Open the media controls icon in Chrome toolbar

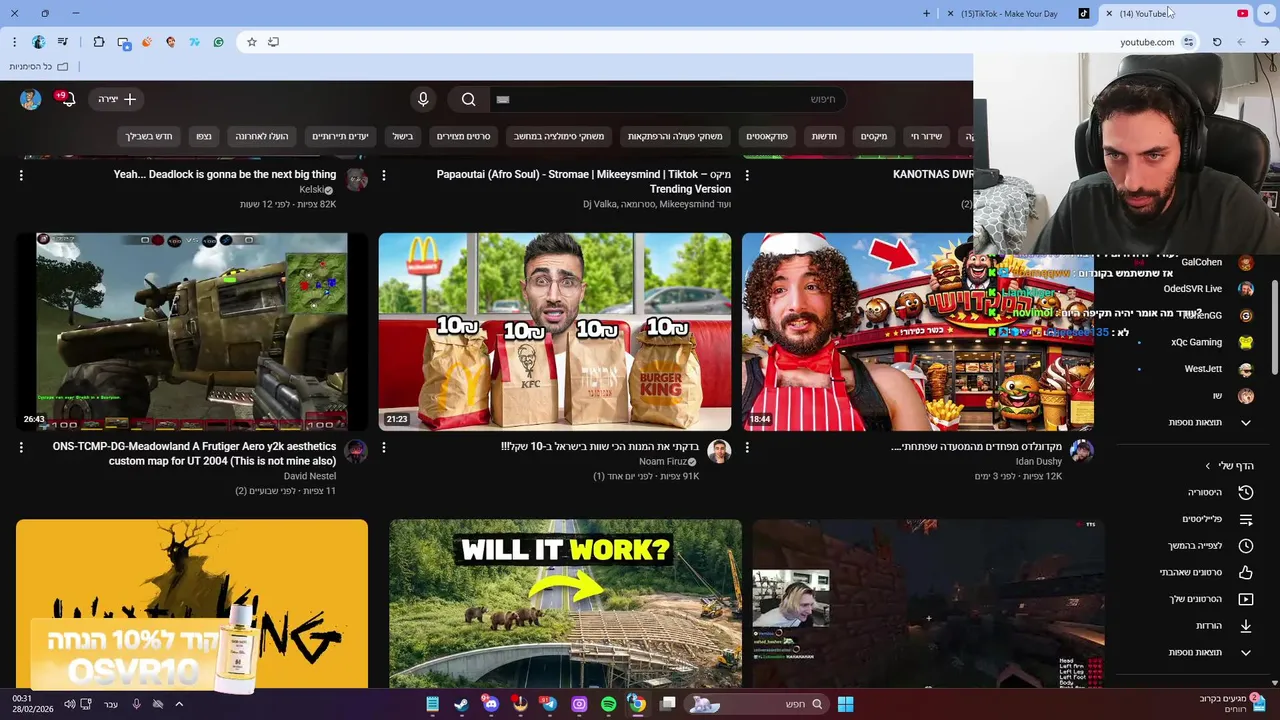click(x=63, y=42)
